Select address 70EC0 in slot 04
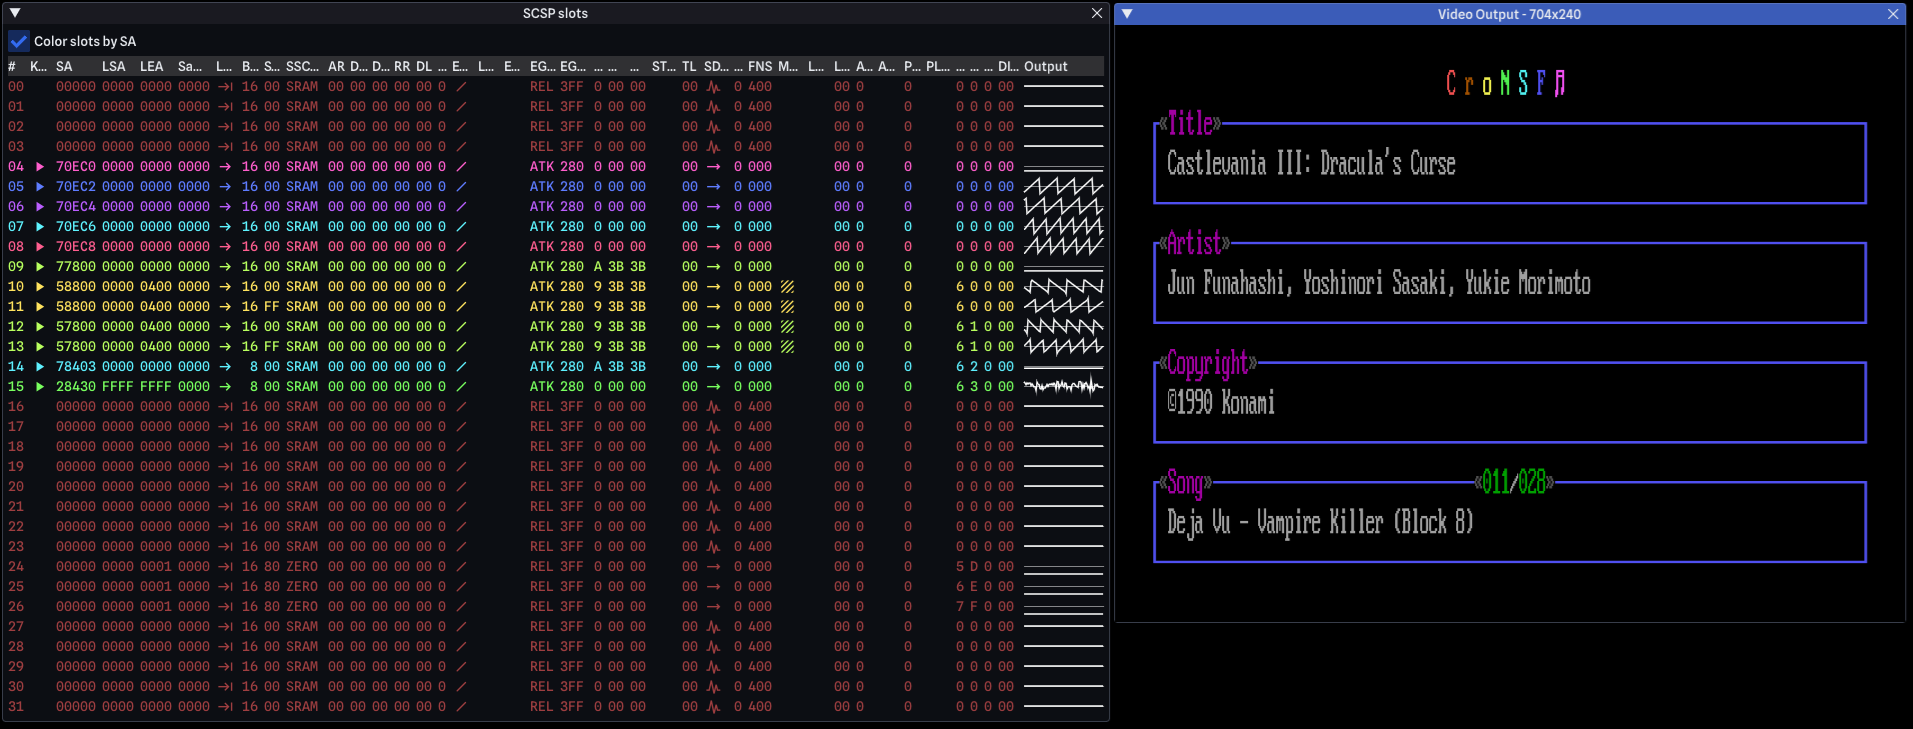 [x=76, y=167]
